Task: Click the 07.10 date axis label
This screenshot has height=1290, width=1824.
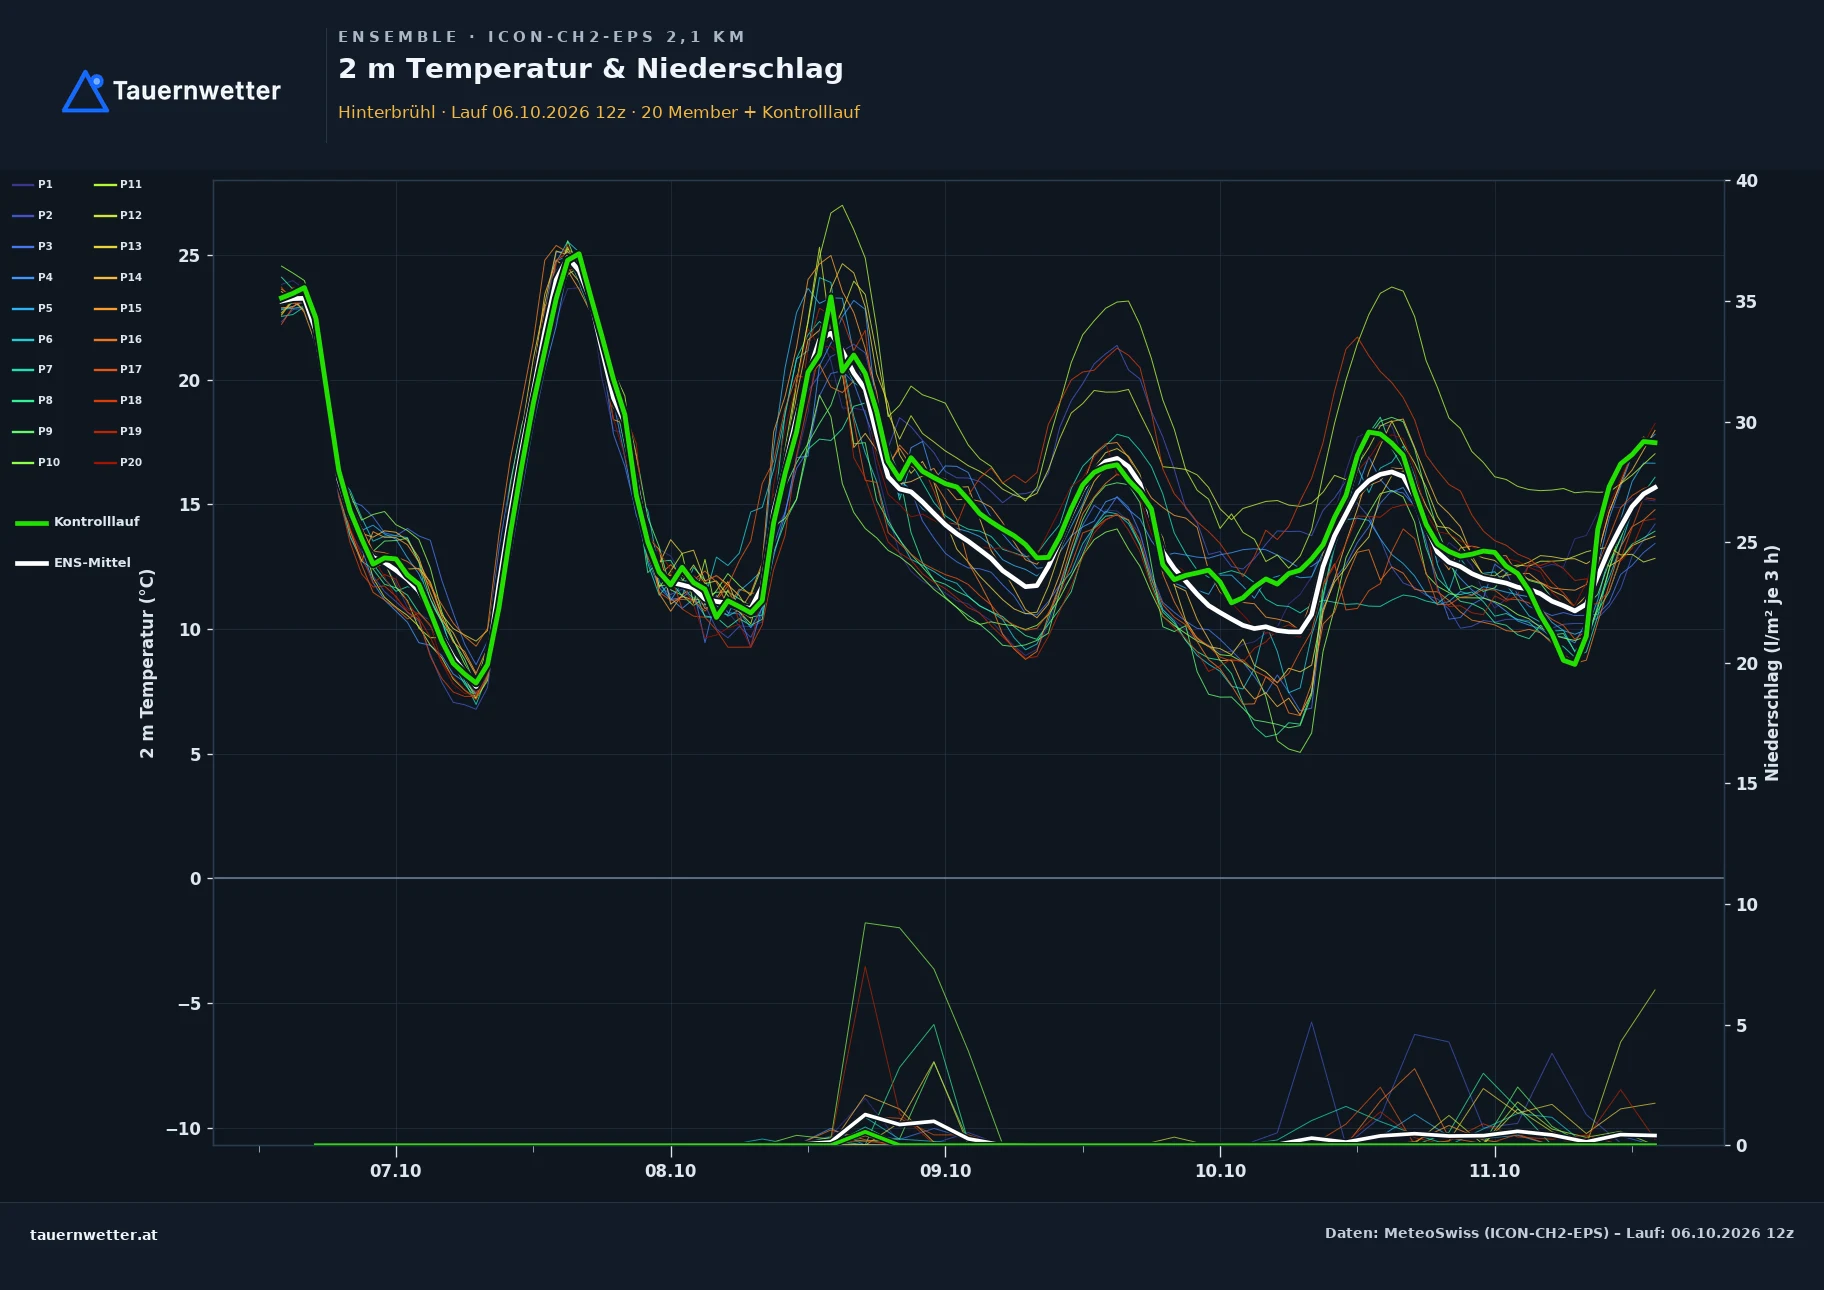Action: (x=396, y=1171)
